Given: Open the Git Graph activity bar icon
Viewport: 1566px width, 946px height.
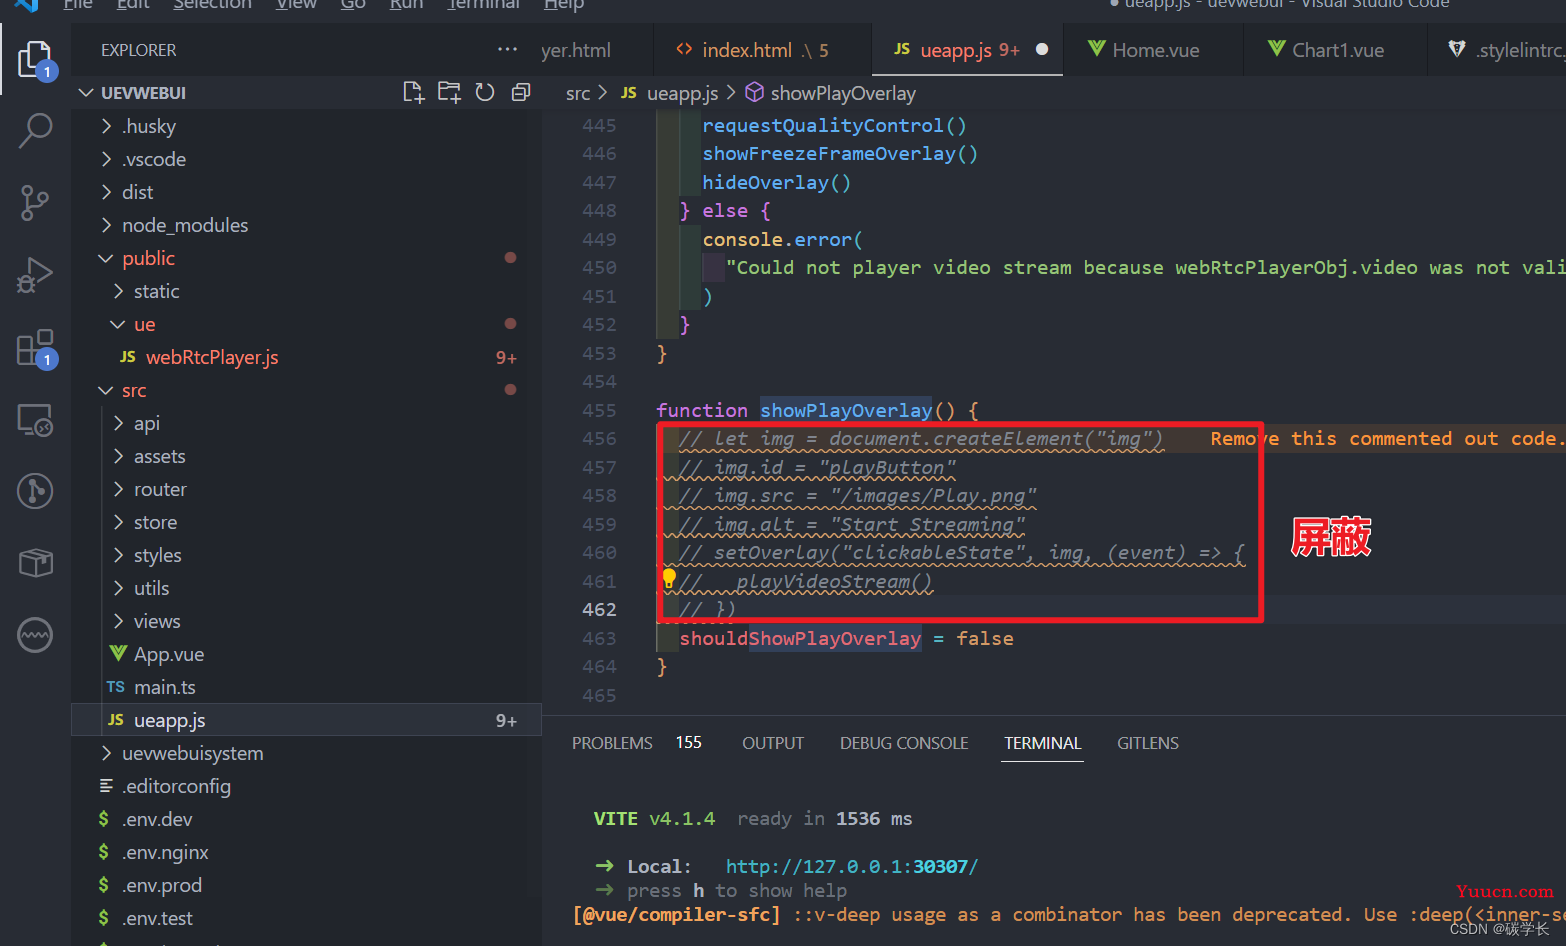Looking at the screenshot, I should pyautogui.click(x=36, y=491).
